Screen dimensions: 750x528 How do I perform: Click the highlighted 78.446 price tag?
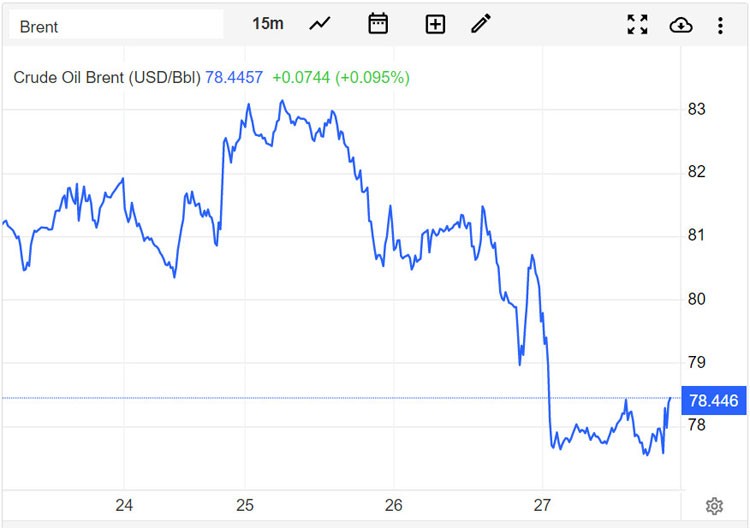coord(713,401)
